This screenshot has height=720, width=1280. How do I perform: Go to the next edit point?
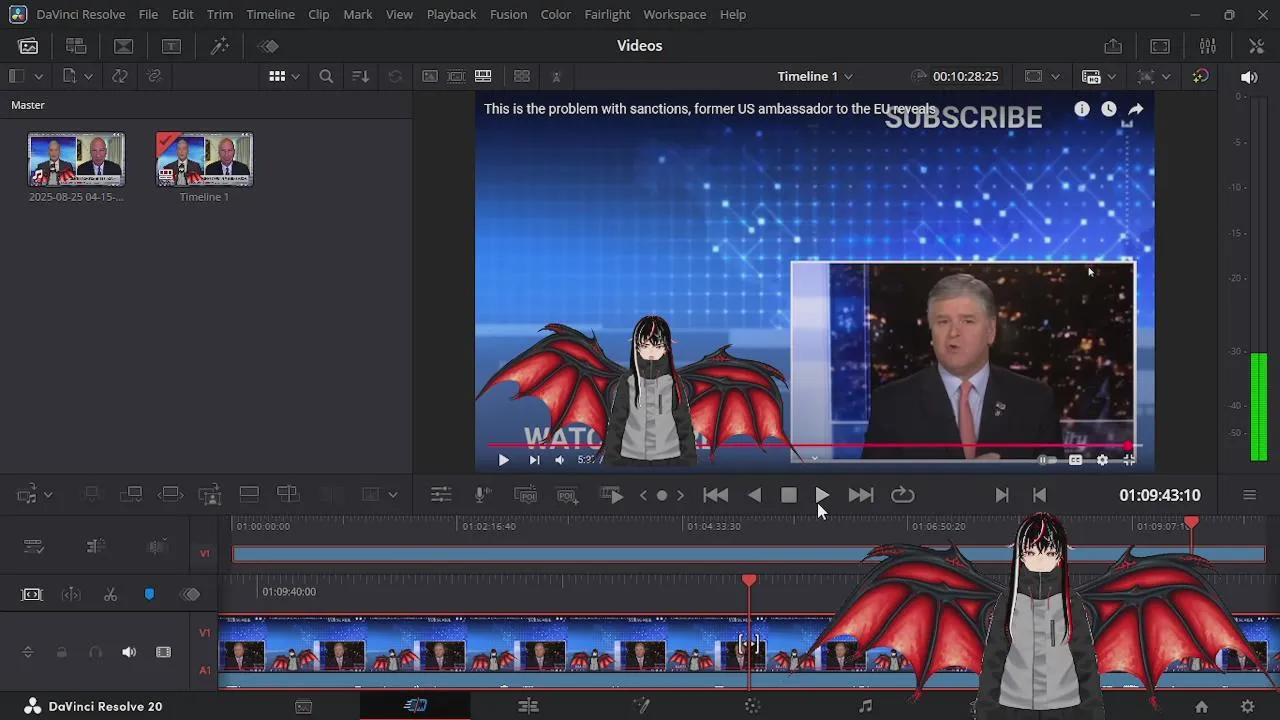point(1002,495)
